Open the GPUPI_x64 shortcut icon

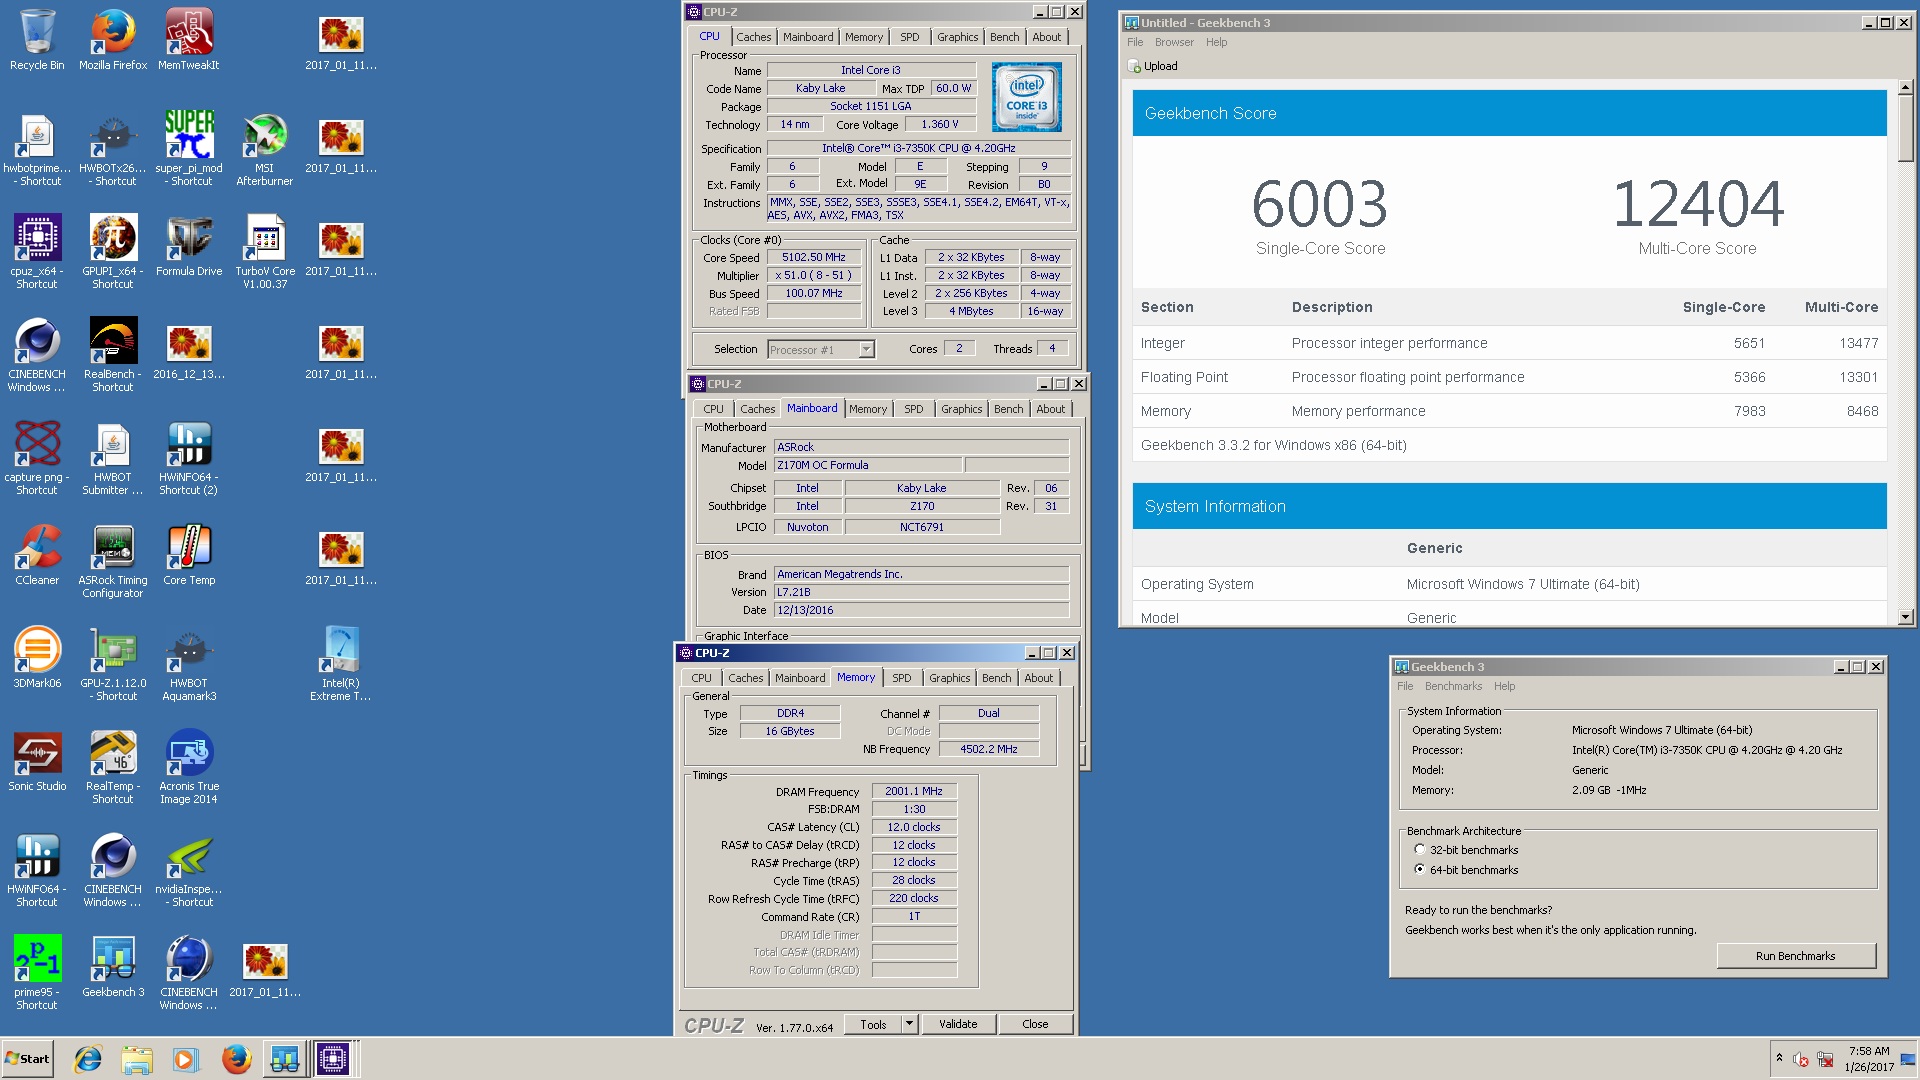tap(113, 252)
